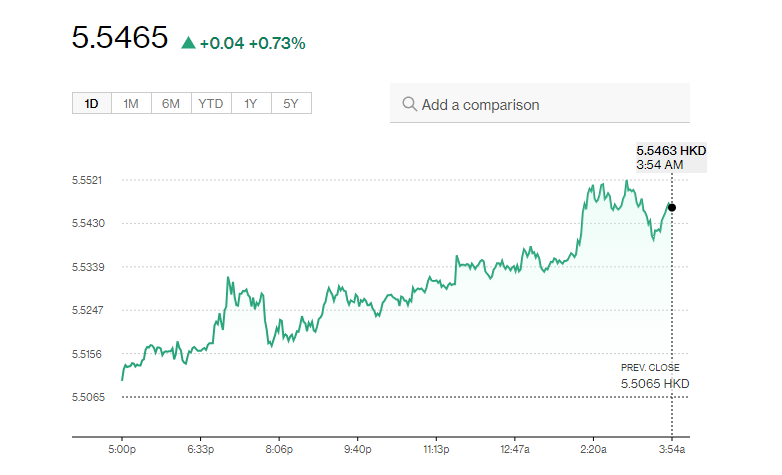Click the green up-arrow triangle indicator

click(188, 43)
